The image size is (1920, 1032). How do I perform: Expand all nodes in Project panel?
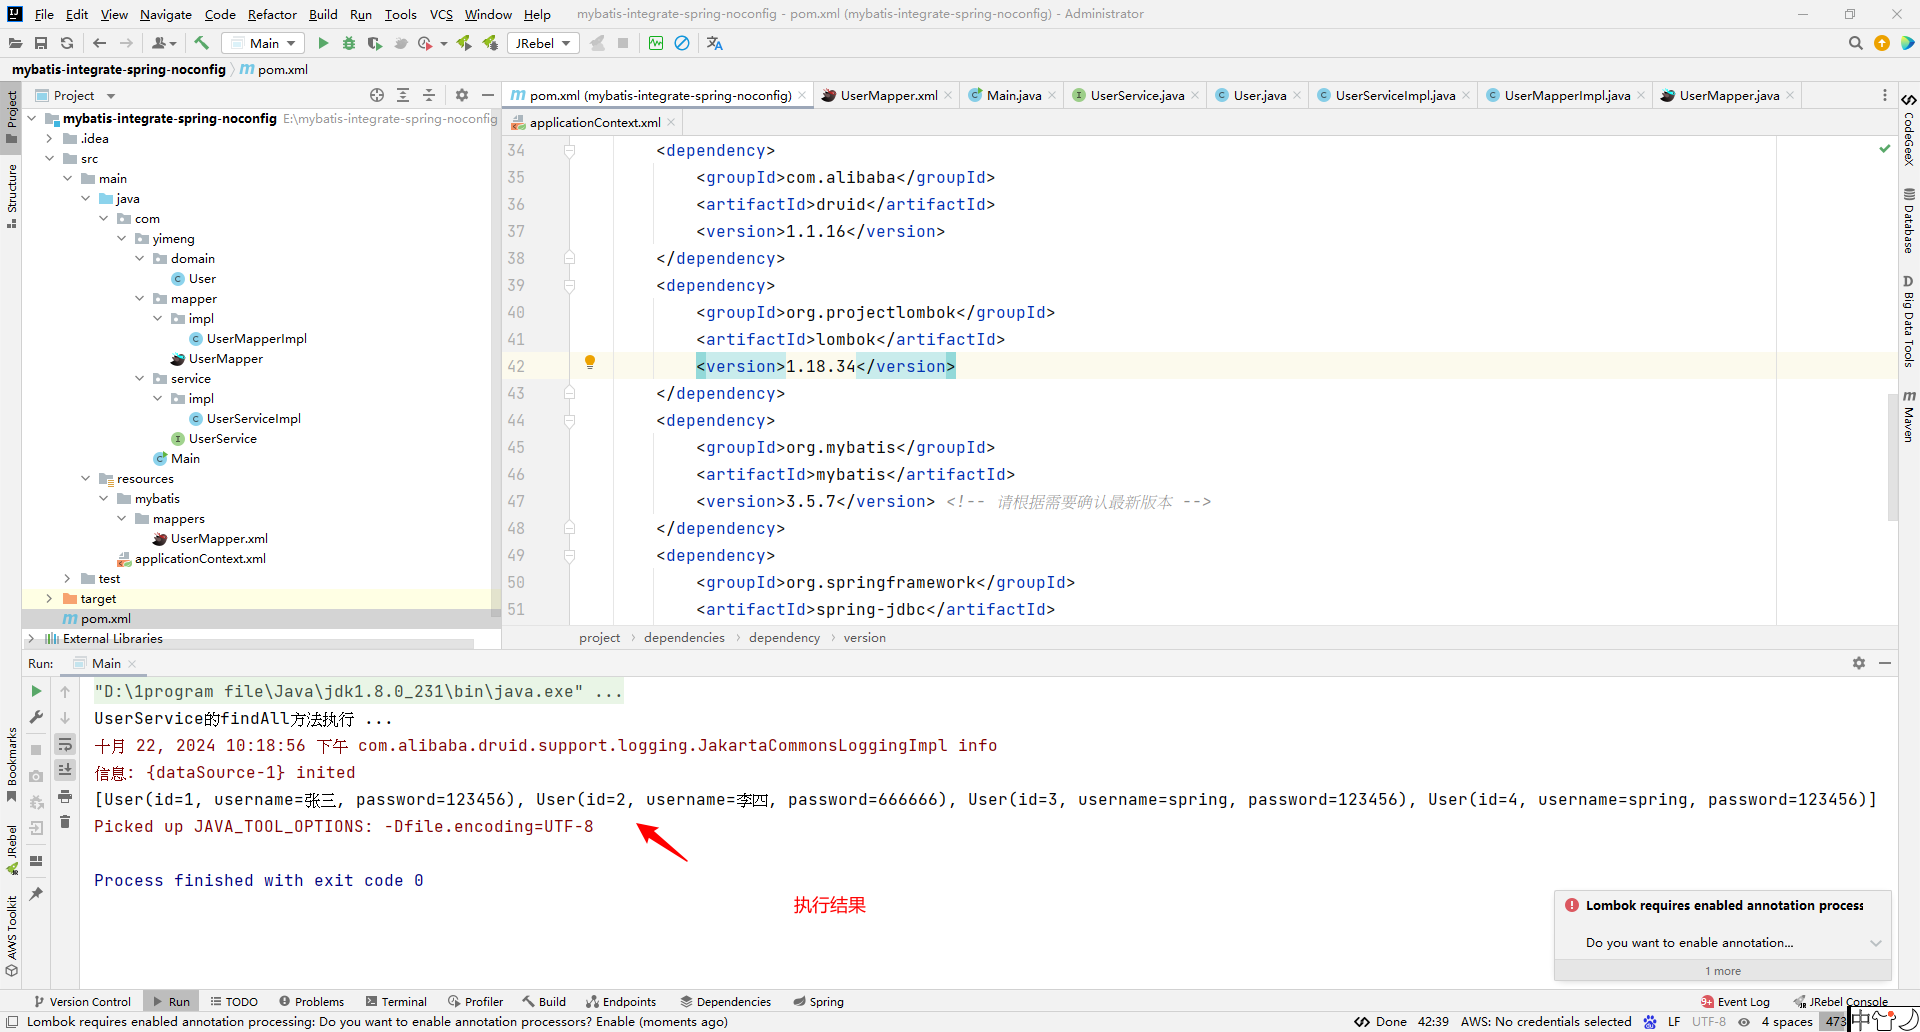pos(403,95)
